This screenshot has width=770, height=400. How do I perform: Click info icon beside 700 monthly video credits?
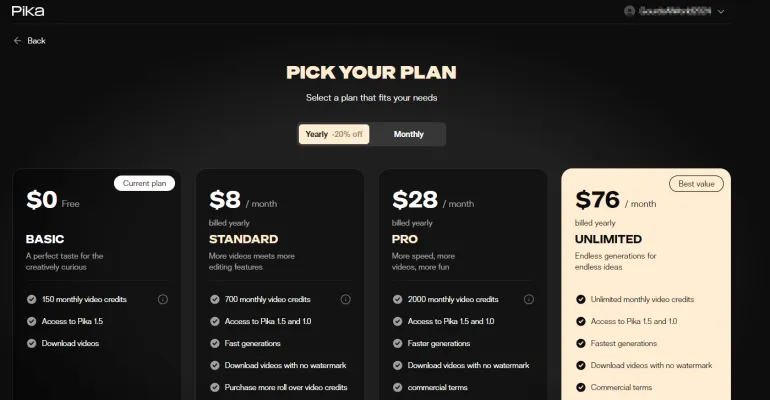(x=346, y=299)
